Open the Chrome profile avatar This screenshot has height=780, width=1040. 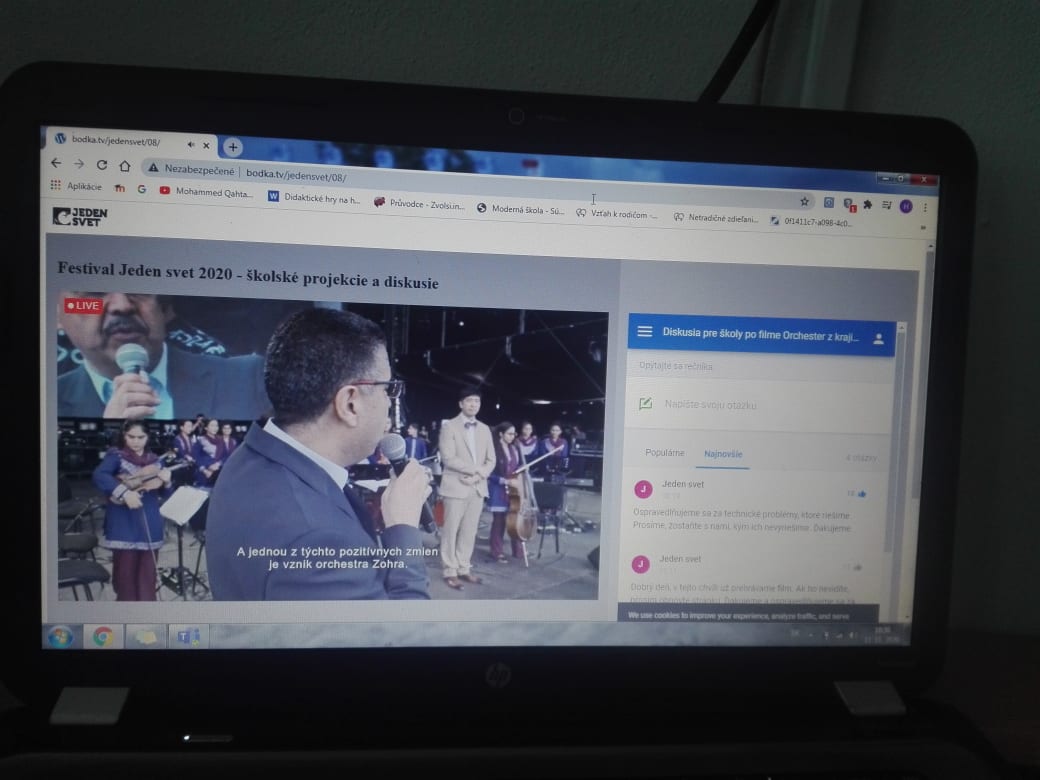(906, 206)
